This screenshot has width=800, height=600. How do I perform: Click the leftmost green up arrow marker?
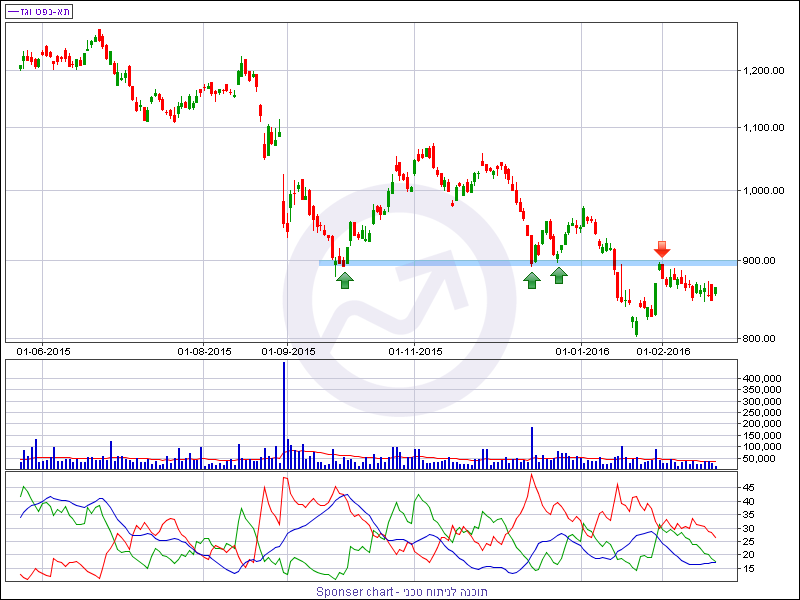click(345, 280)
